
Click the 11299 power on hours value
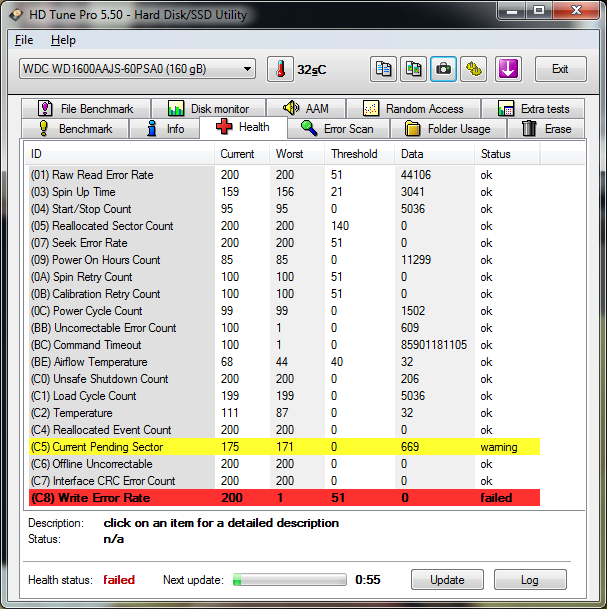point(416,260)
